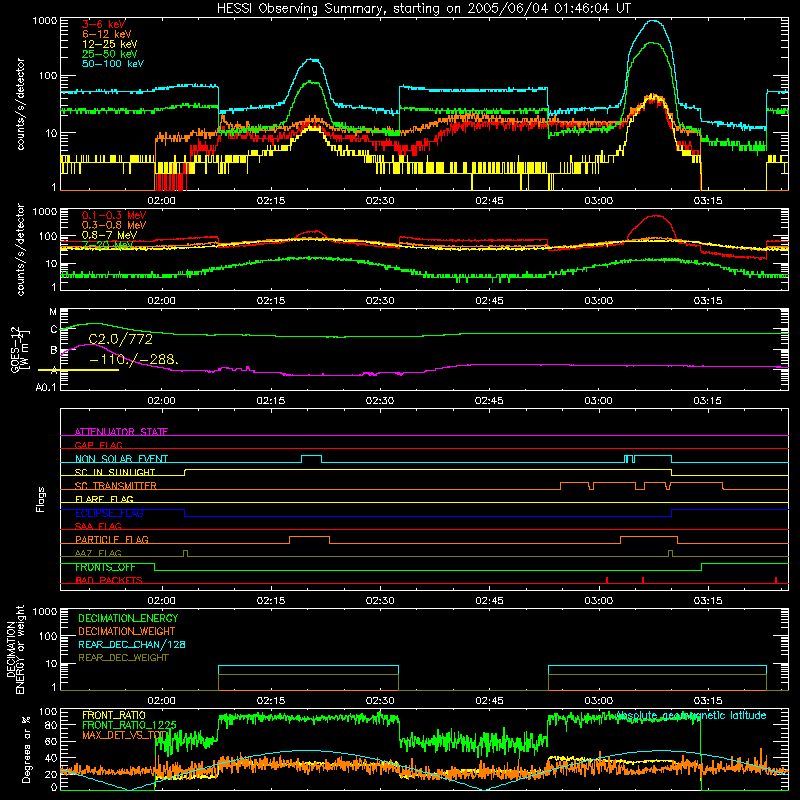Click the 7-20 MeV legend label
This screenshot has width=800, height=800.
pyautogui.click(x=107, y=245)
